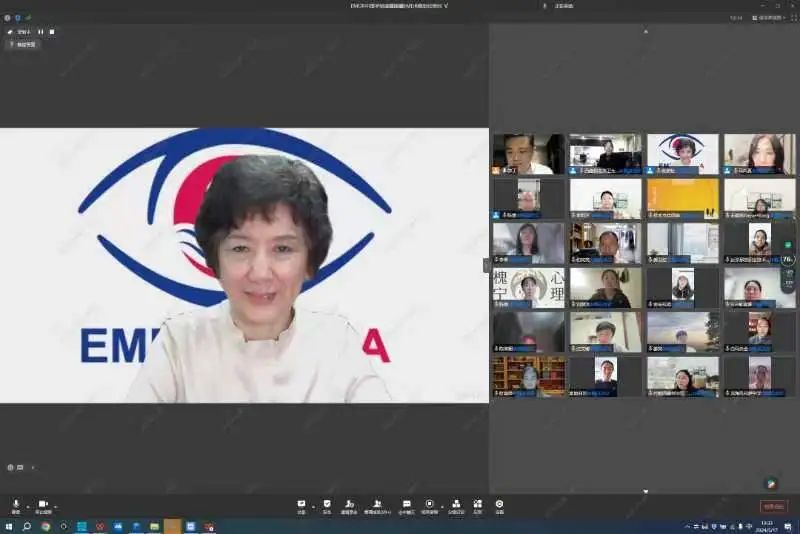Open Windows notification center icon
The image size is (800, 534).
tap(788, 526)
